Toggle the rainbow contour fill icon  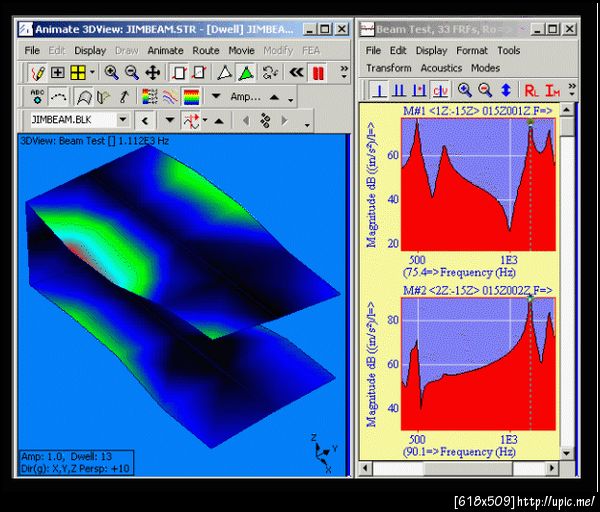[191, 96]
